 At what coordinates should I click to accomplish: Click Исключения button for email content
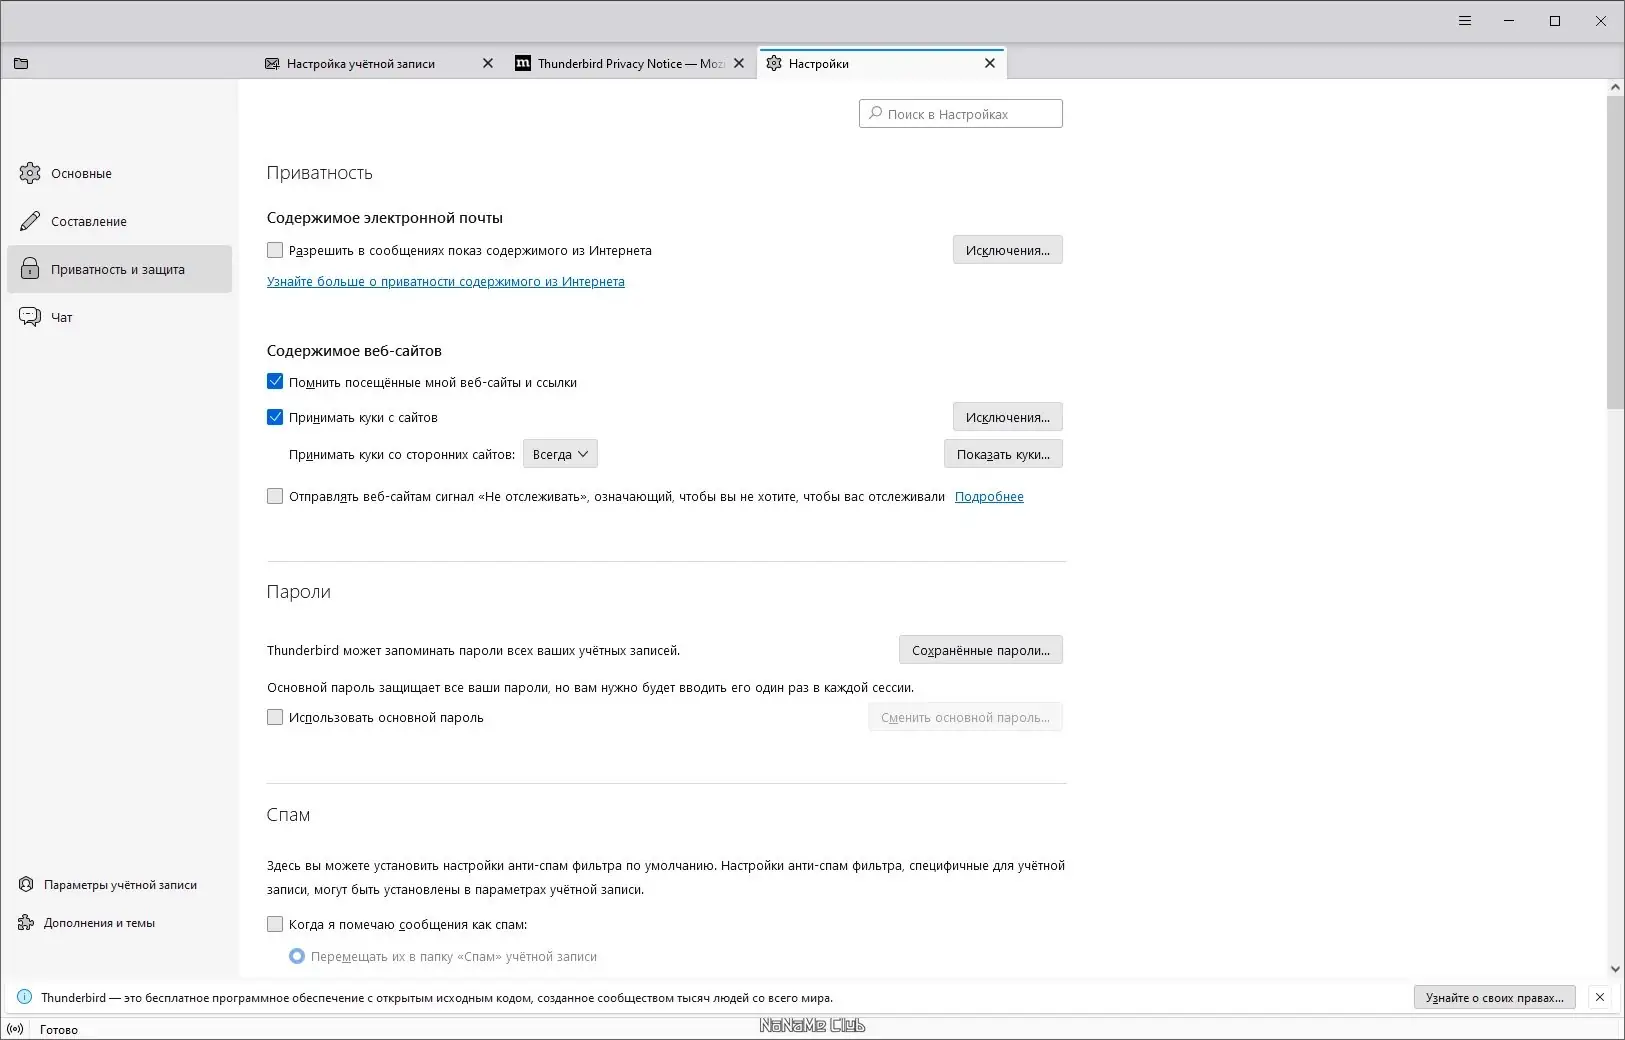(1007, 250)
